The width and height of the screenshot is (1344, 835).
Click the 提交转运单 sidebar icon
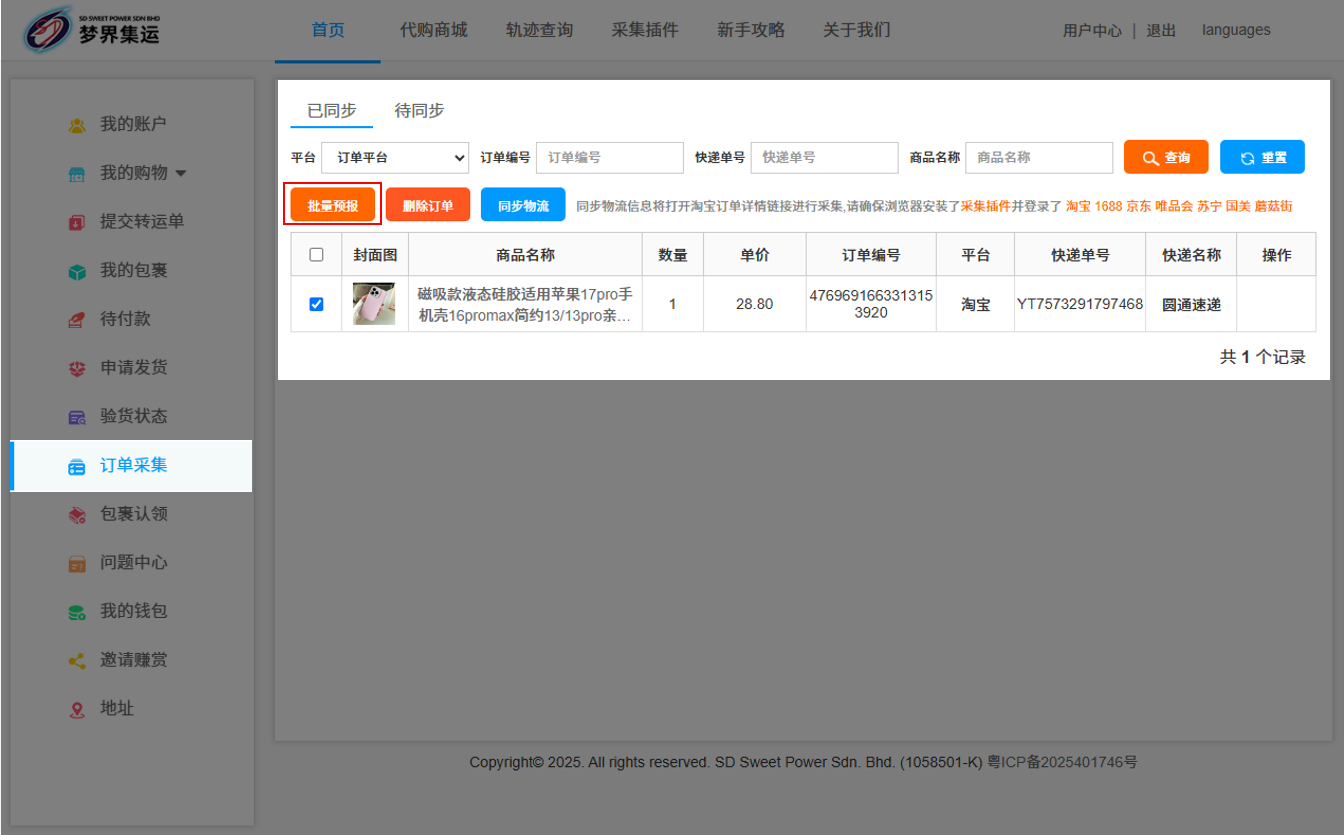[77, 222]
